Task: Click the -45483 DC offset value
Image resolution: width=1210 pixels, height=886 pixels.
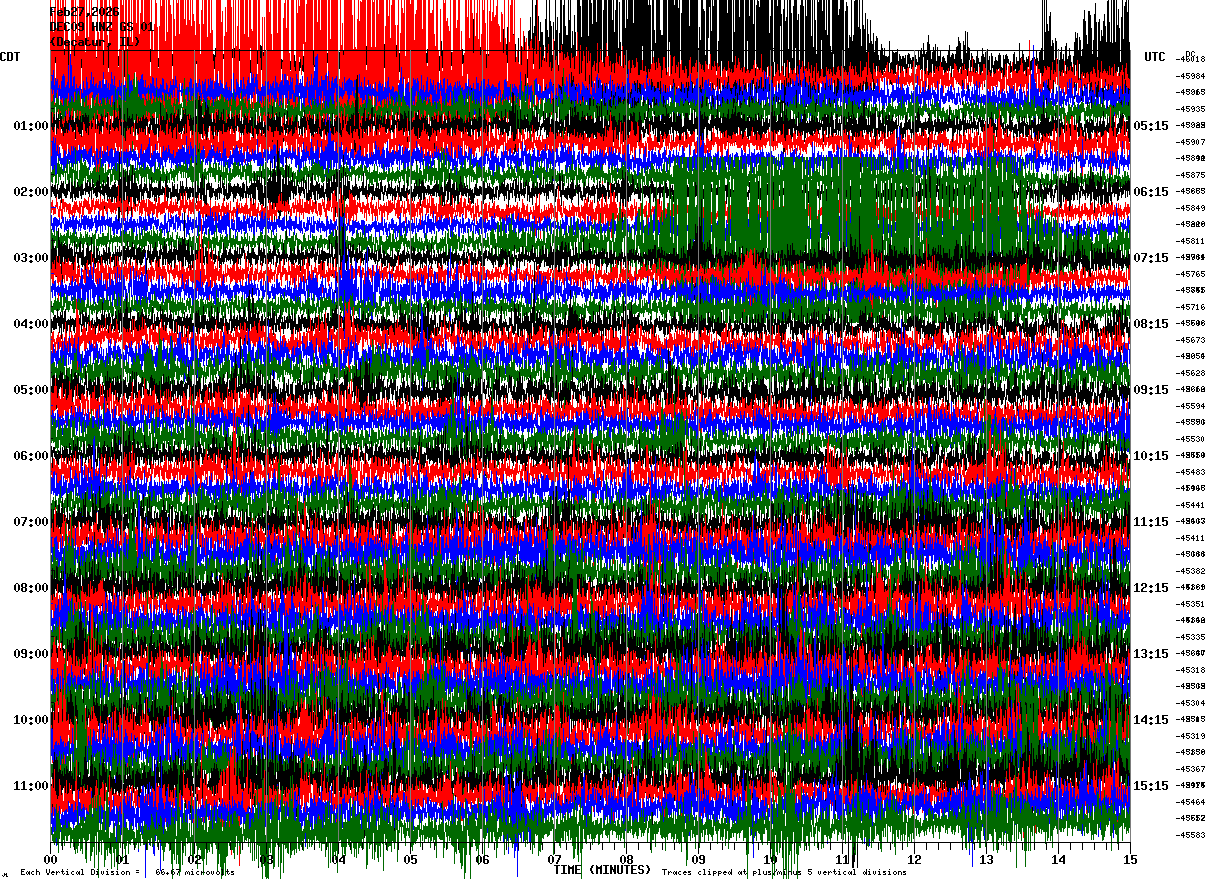Action: (x=1192, y=472)
